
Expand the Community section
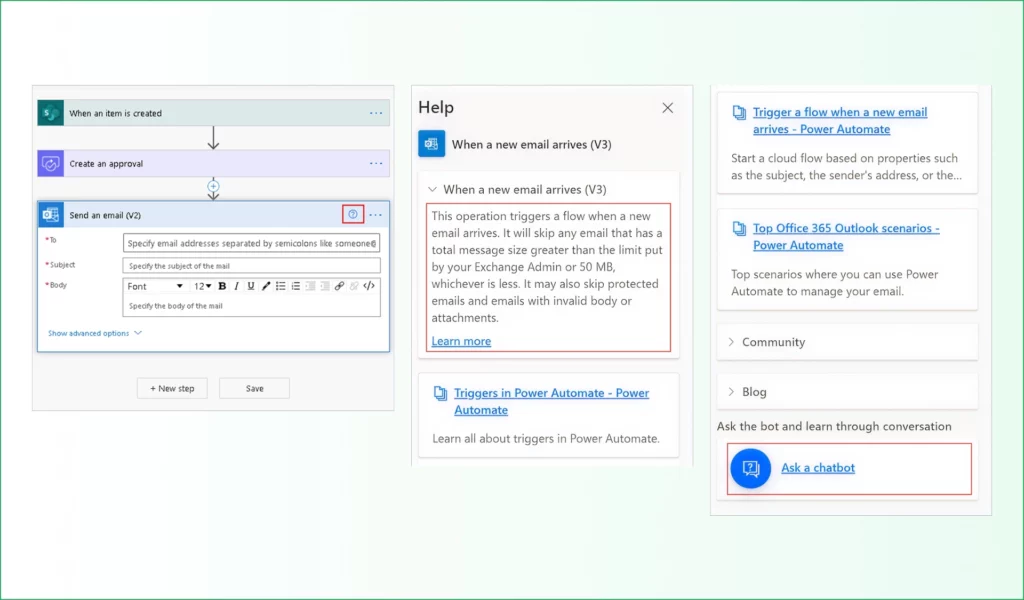click(x=847, y=342)
